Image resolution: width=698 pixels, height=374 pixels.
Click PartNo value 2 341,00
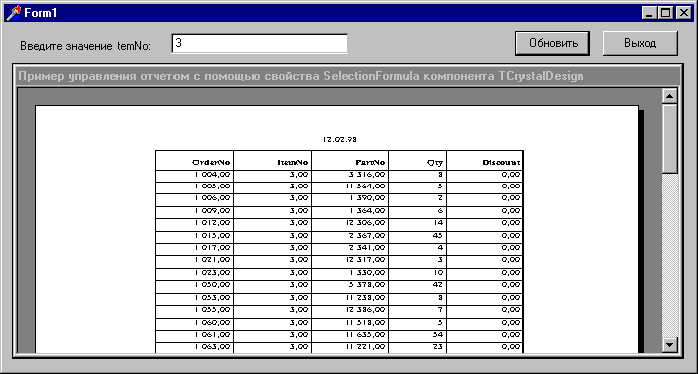tap(368, 247)
